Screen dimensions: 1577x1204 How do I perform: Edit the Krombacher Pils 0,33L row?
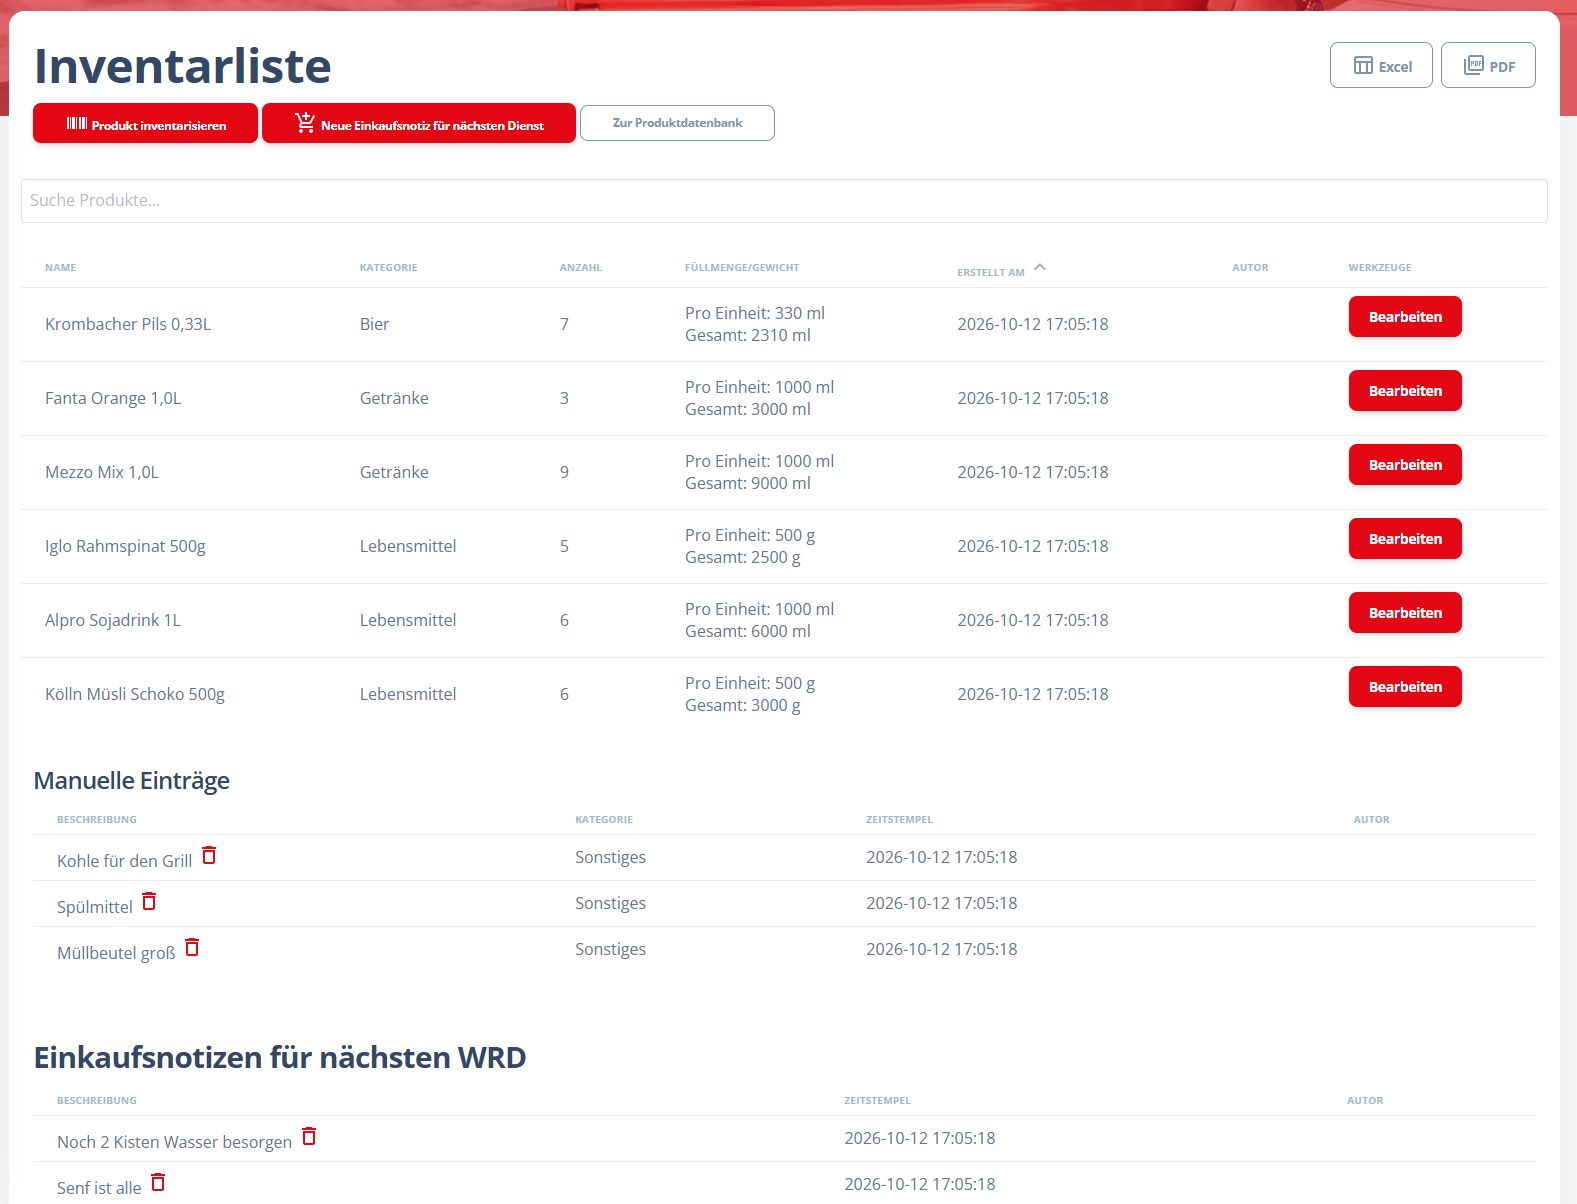(x=1405, y=317)
